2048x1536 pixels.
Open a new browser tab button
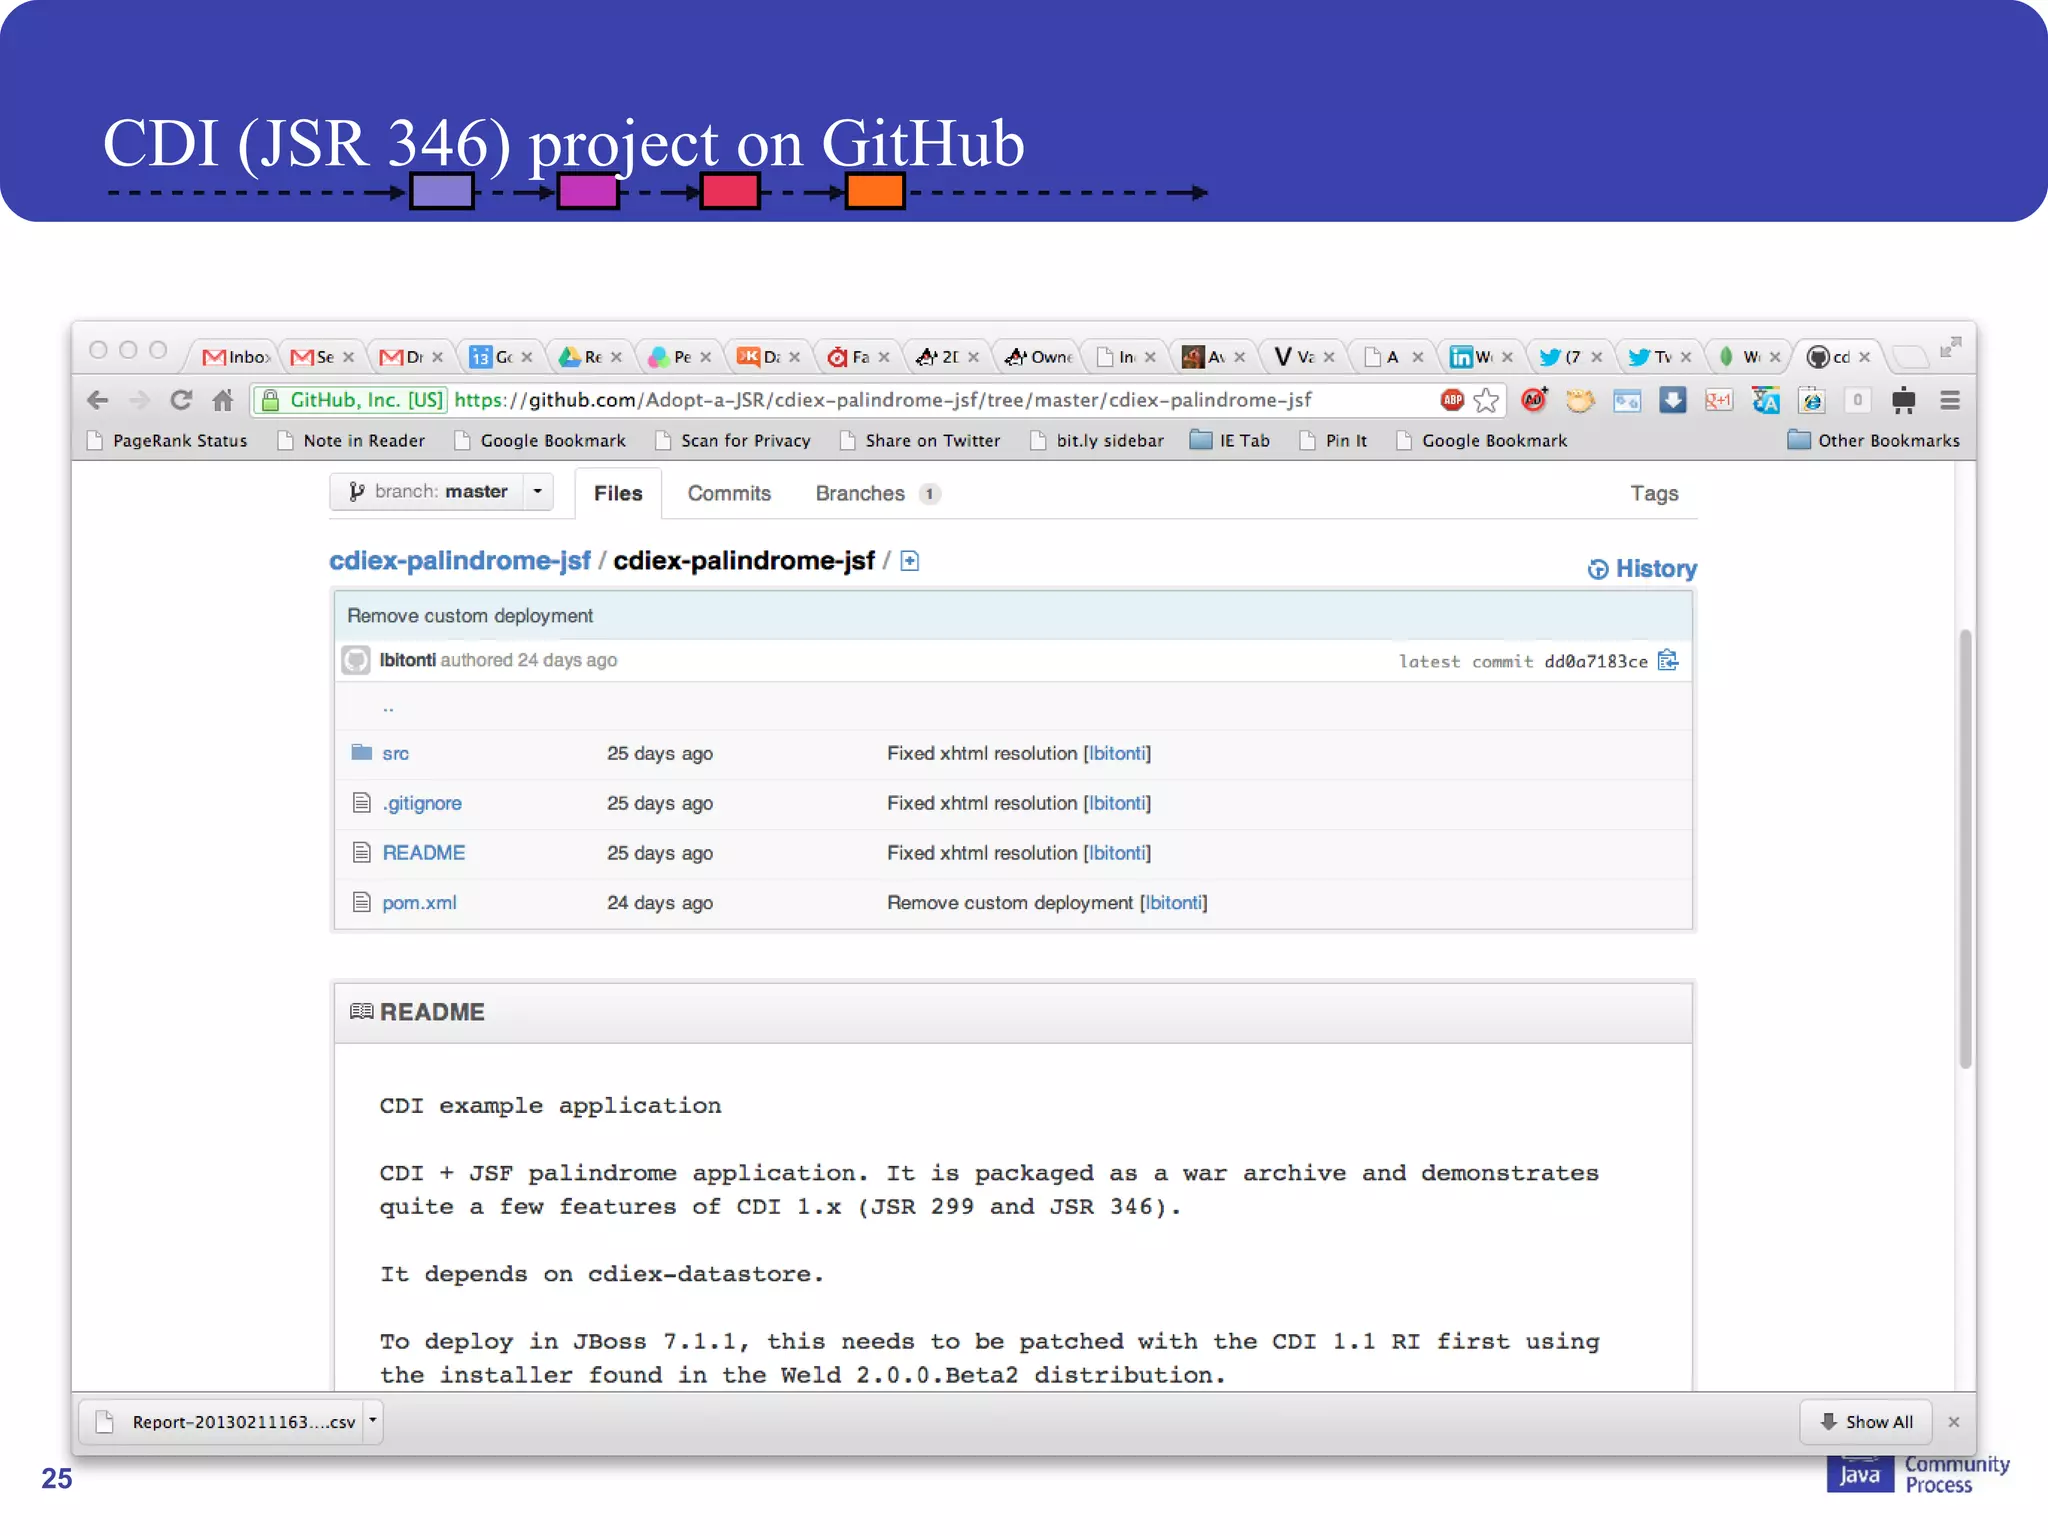1909,356
